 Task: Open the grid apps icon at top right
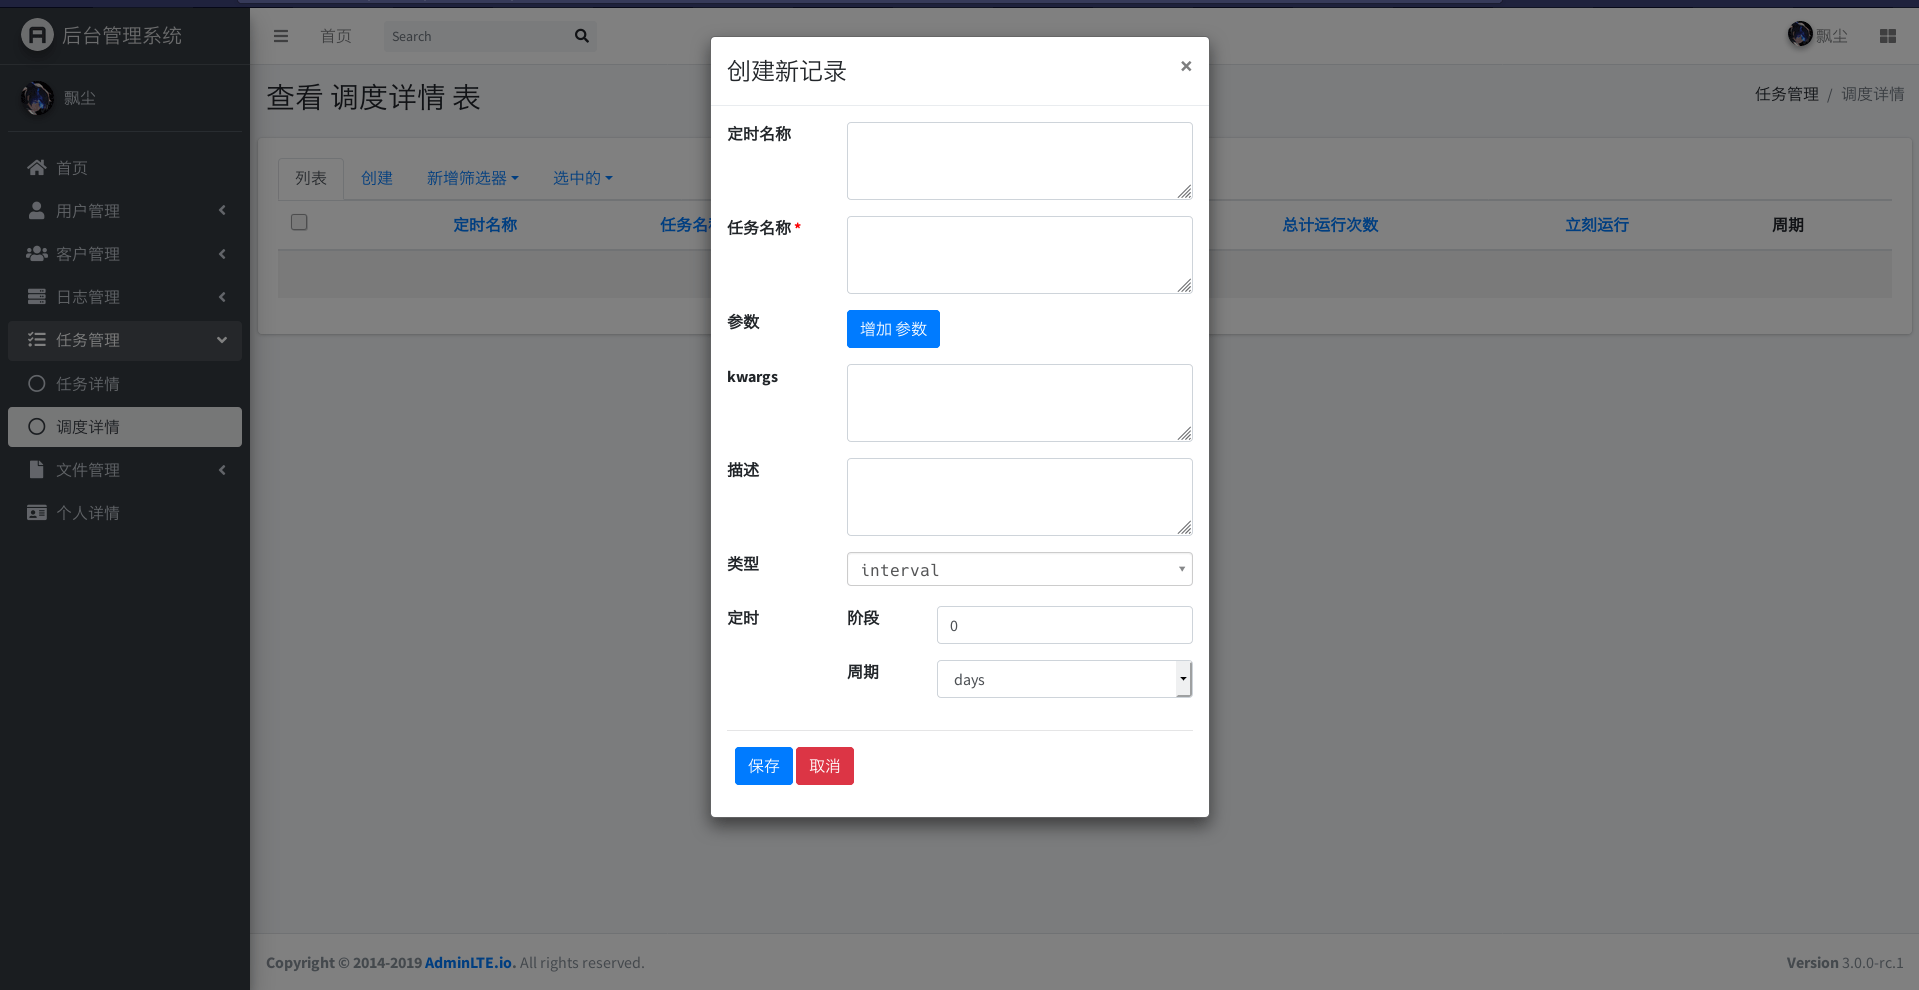coord(1888,36)
